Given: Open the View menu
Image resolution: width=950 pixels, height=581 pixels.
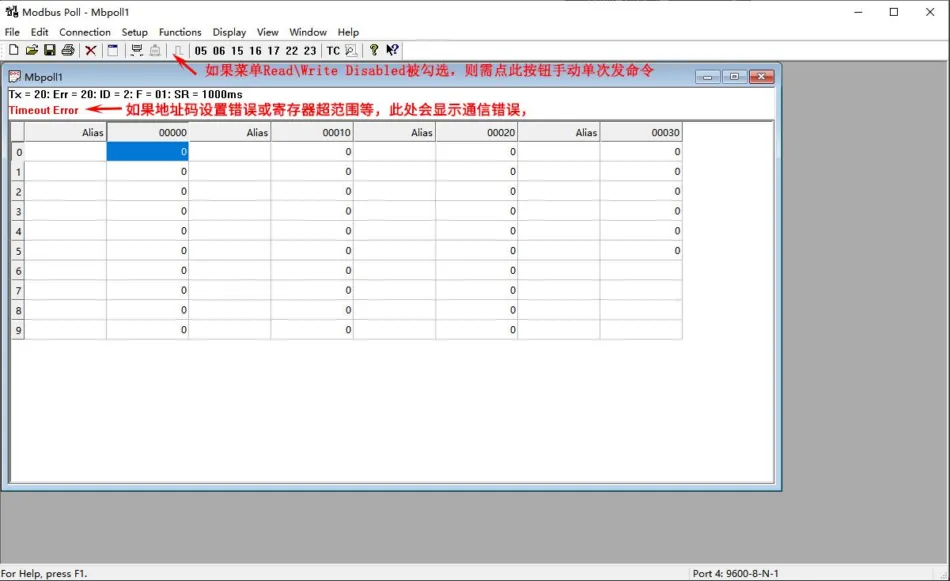Looking at the screenshot, I should (267, 32).
